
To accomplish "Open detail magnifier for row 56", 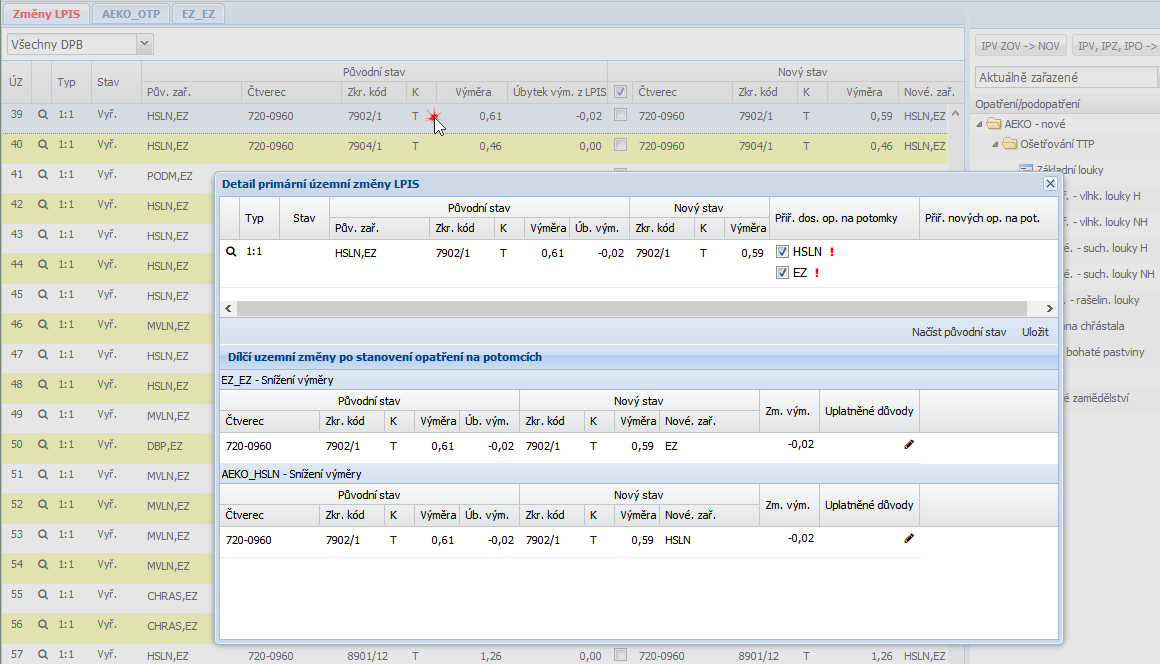I will [x=43, y=624].
